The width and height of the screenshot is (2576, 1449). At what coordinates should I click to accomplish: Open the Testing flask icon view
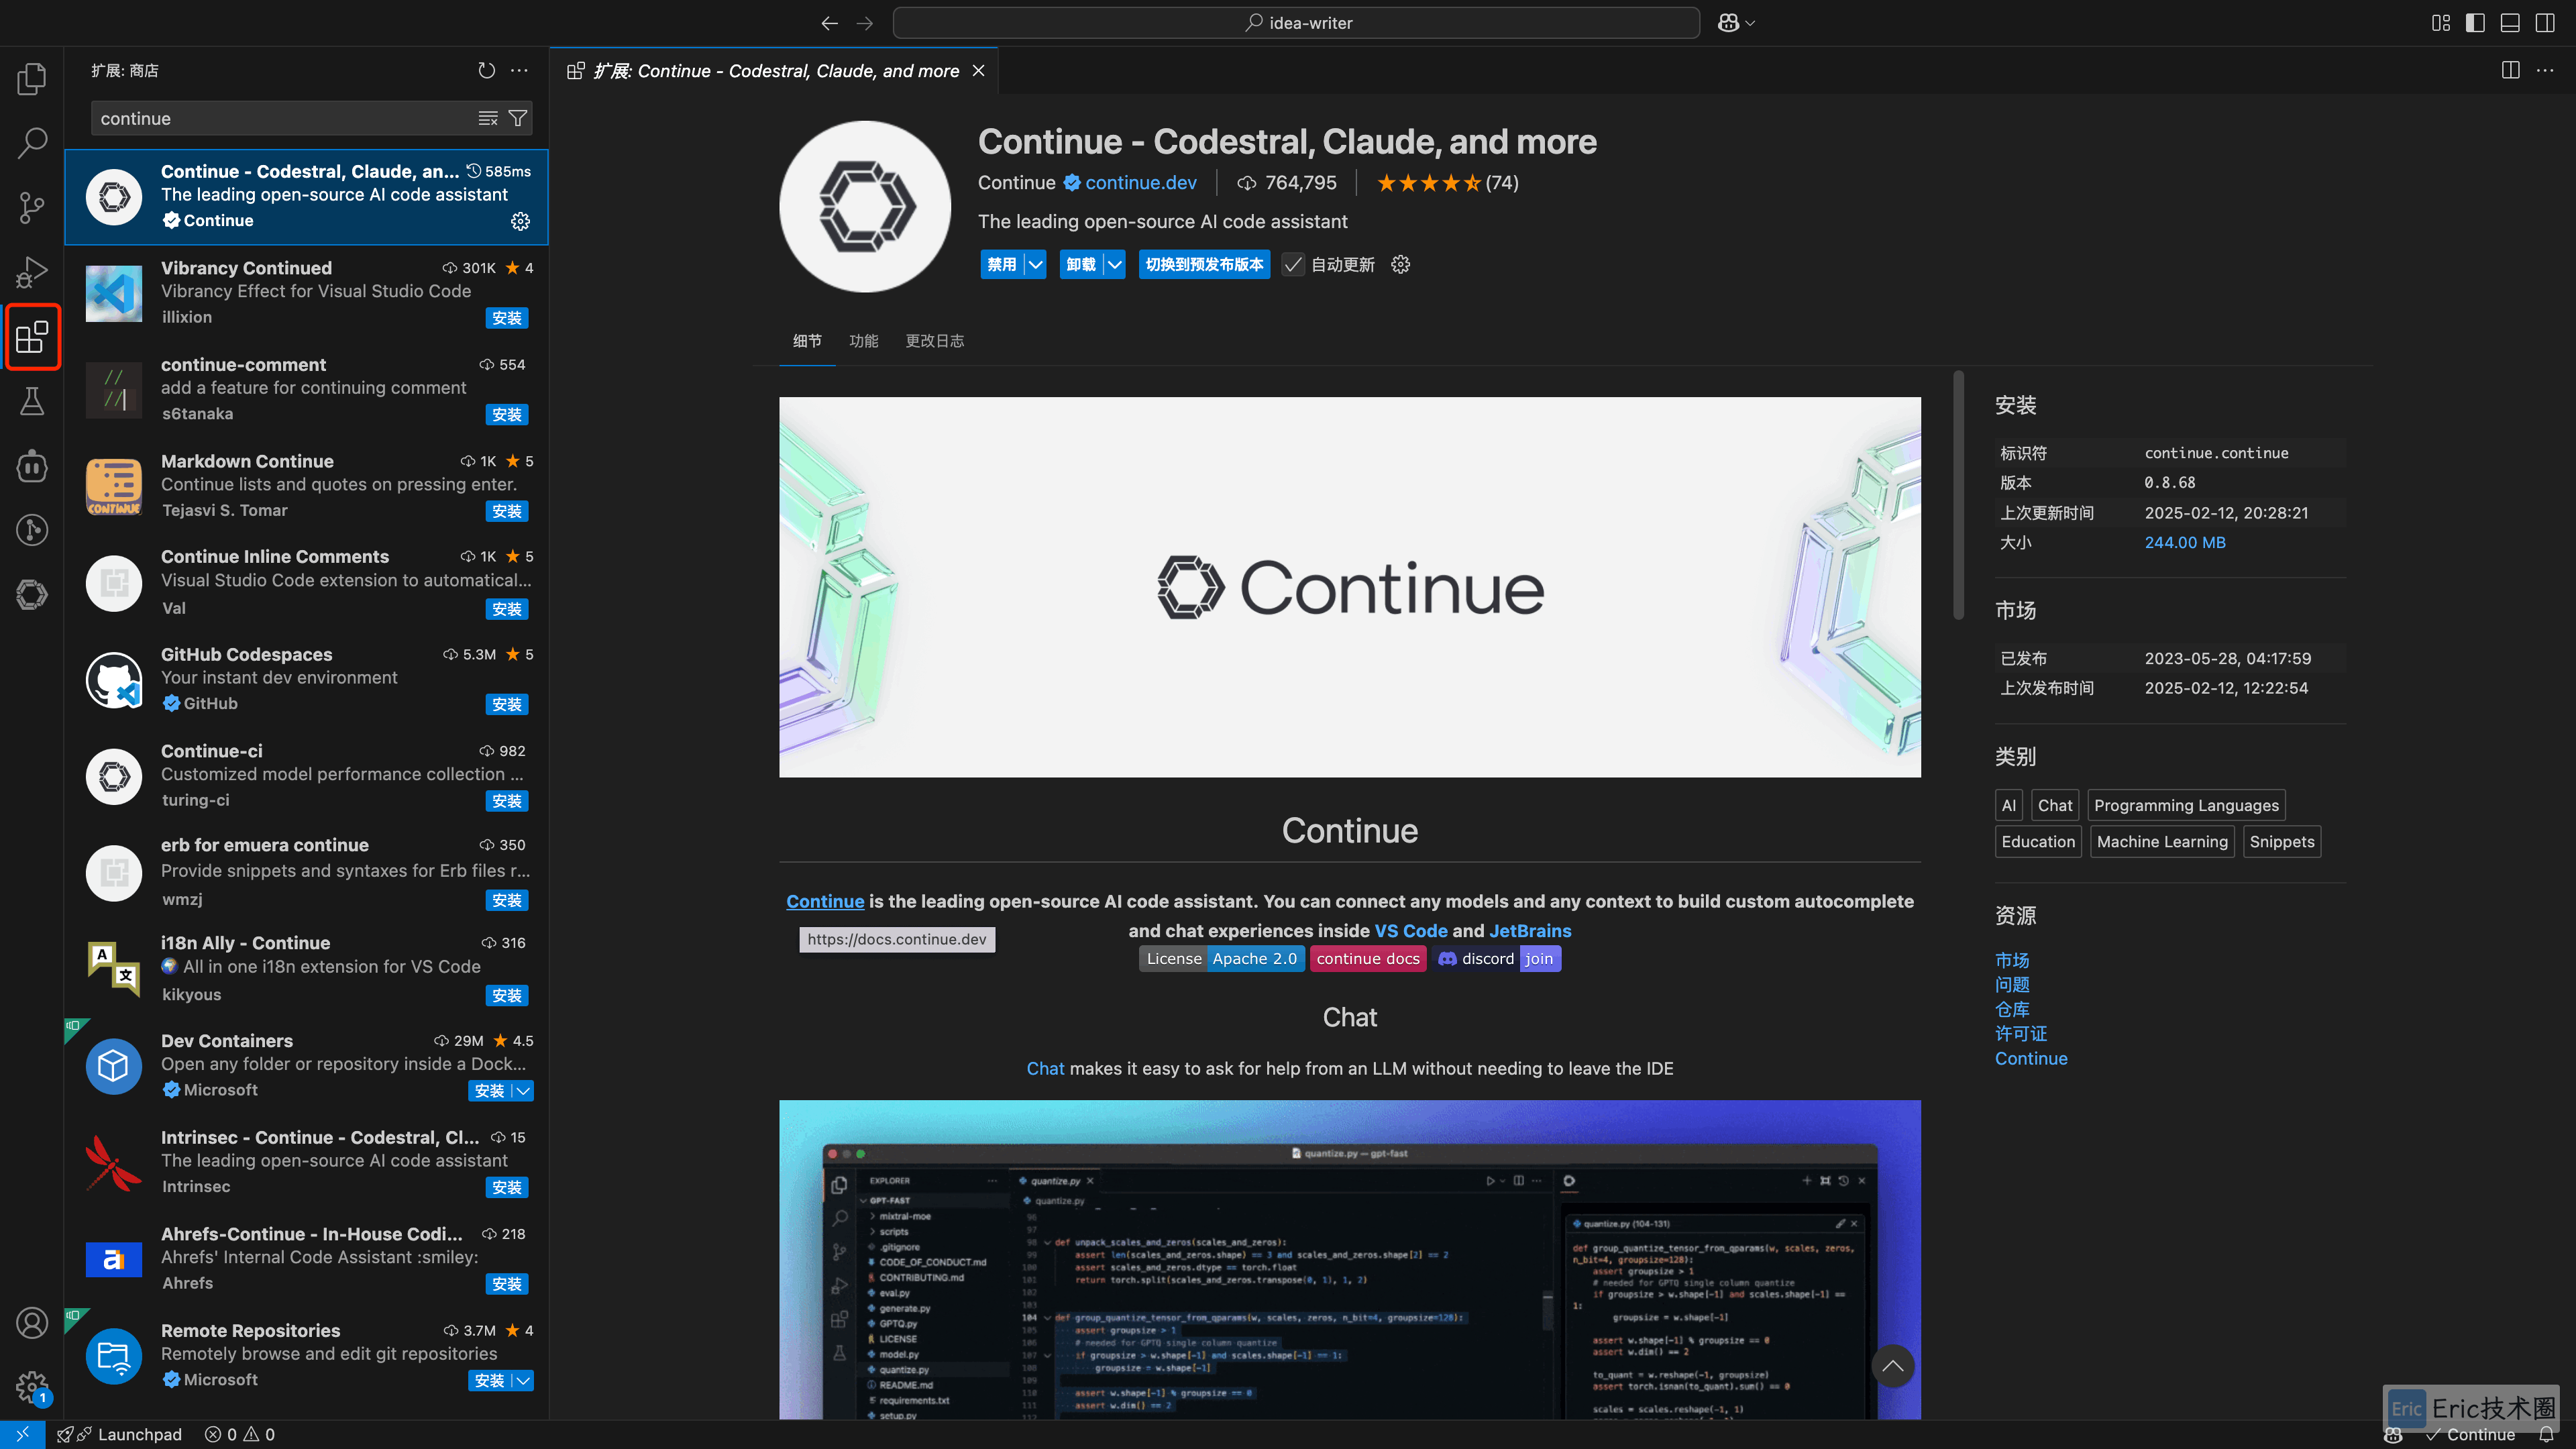point(32,401)
